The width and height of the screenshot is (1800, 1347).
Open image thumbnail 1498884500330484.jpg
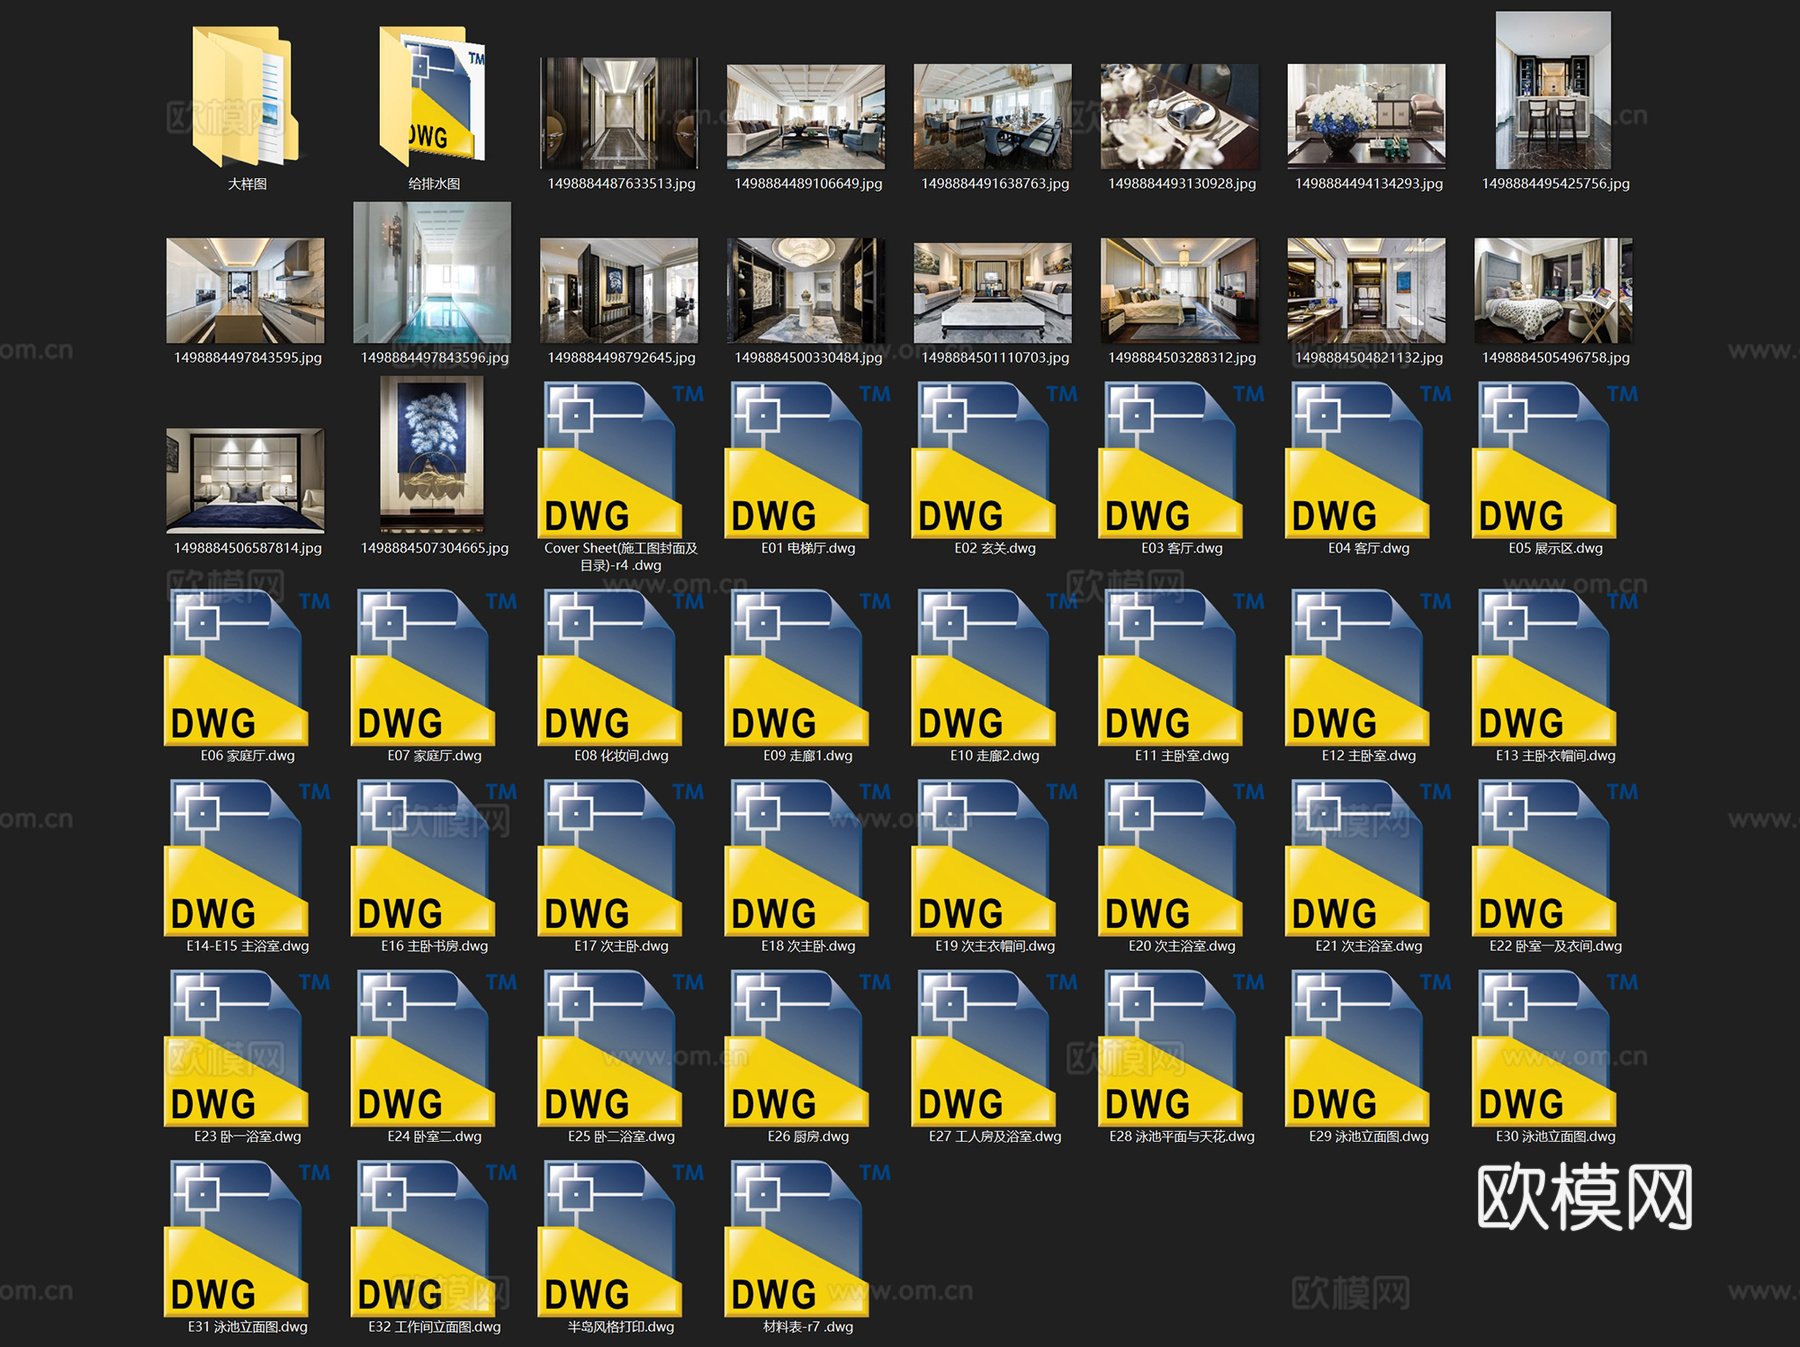click(x=806, y=291)
